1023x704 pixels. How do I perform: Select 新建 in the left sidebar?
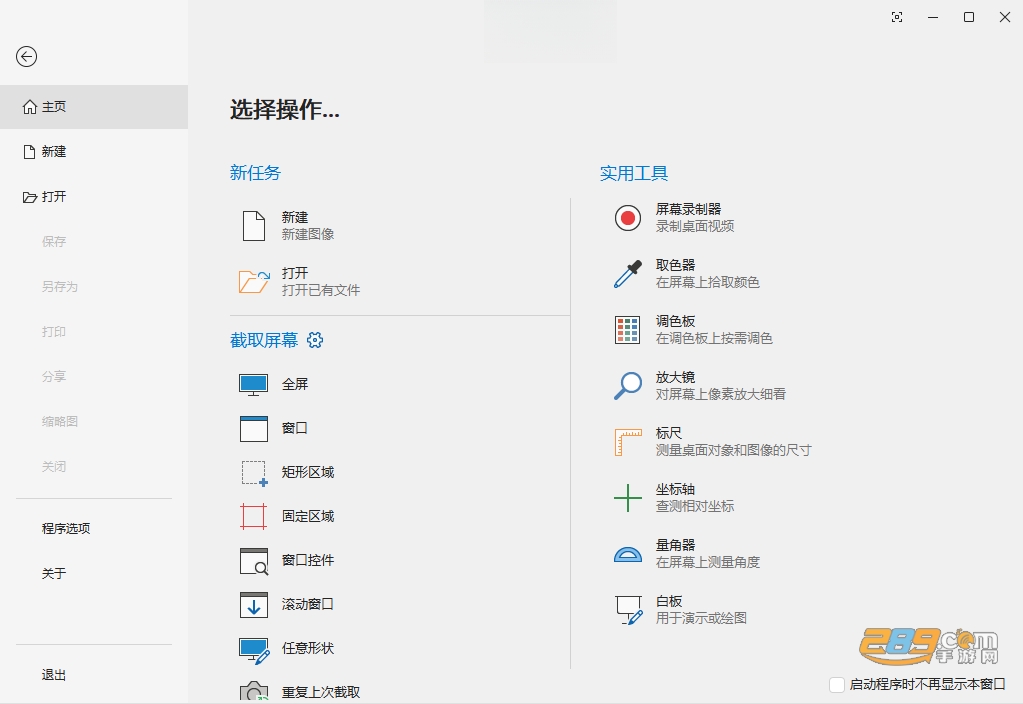point(94,152)
